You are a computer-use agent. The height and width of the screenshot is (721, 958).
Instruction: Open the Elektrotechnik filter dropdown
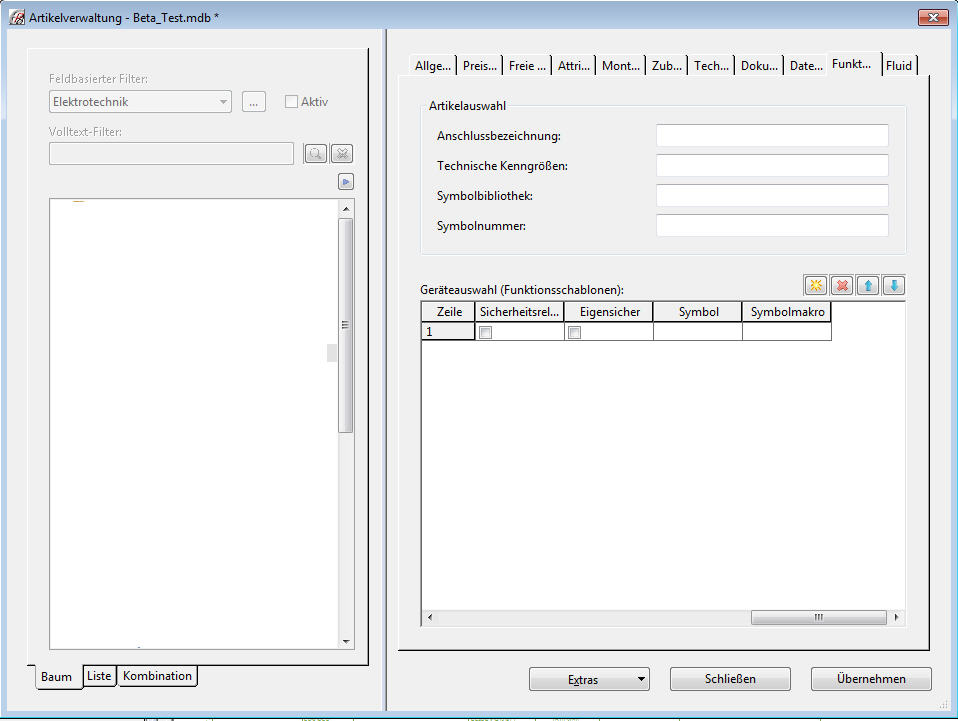[224, 101]
